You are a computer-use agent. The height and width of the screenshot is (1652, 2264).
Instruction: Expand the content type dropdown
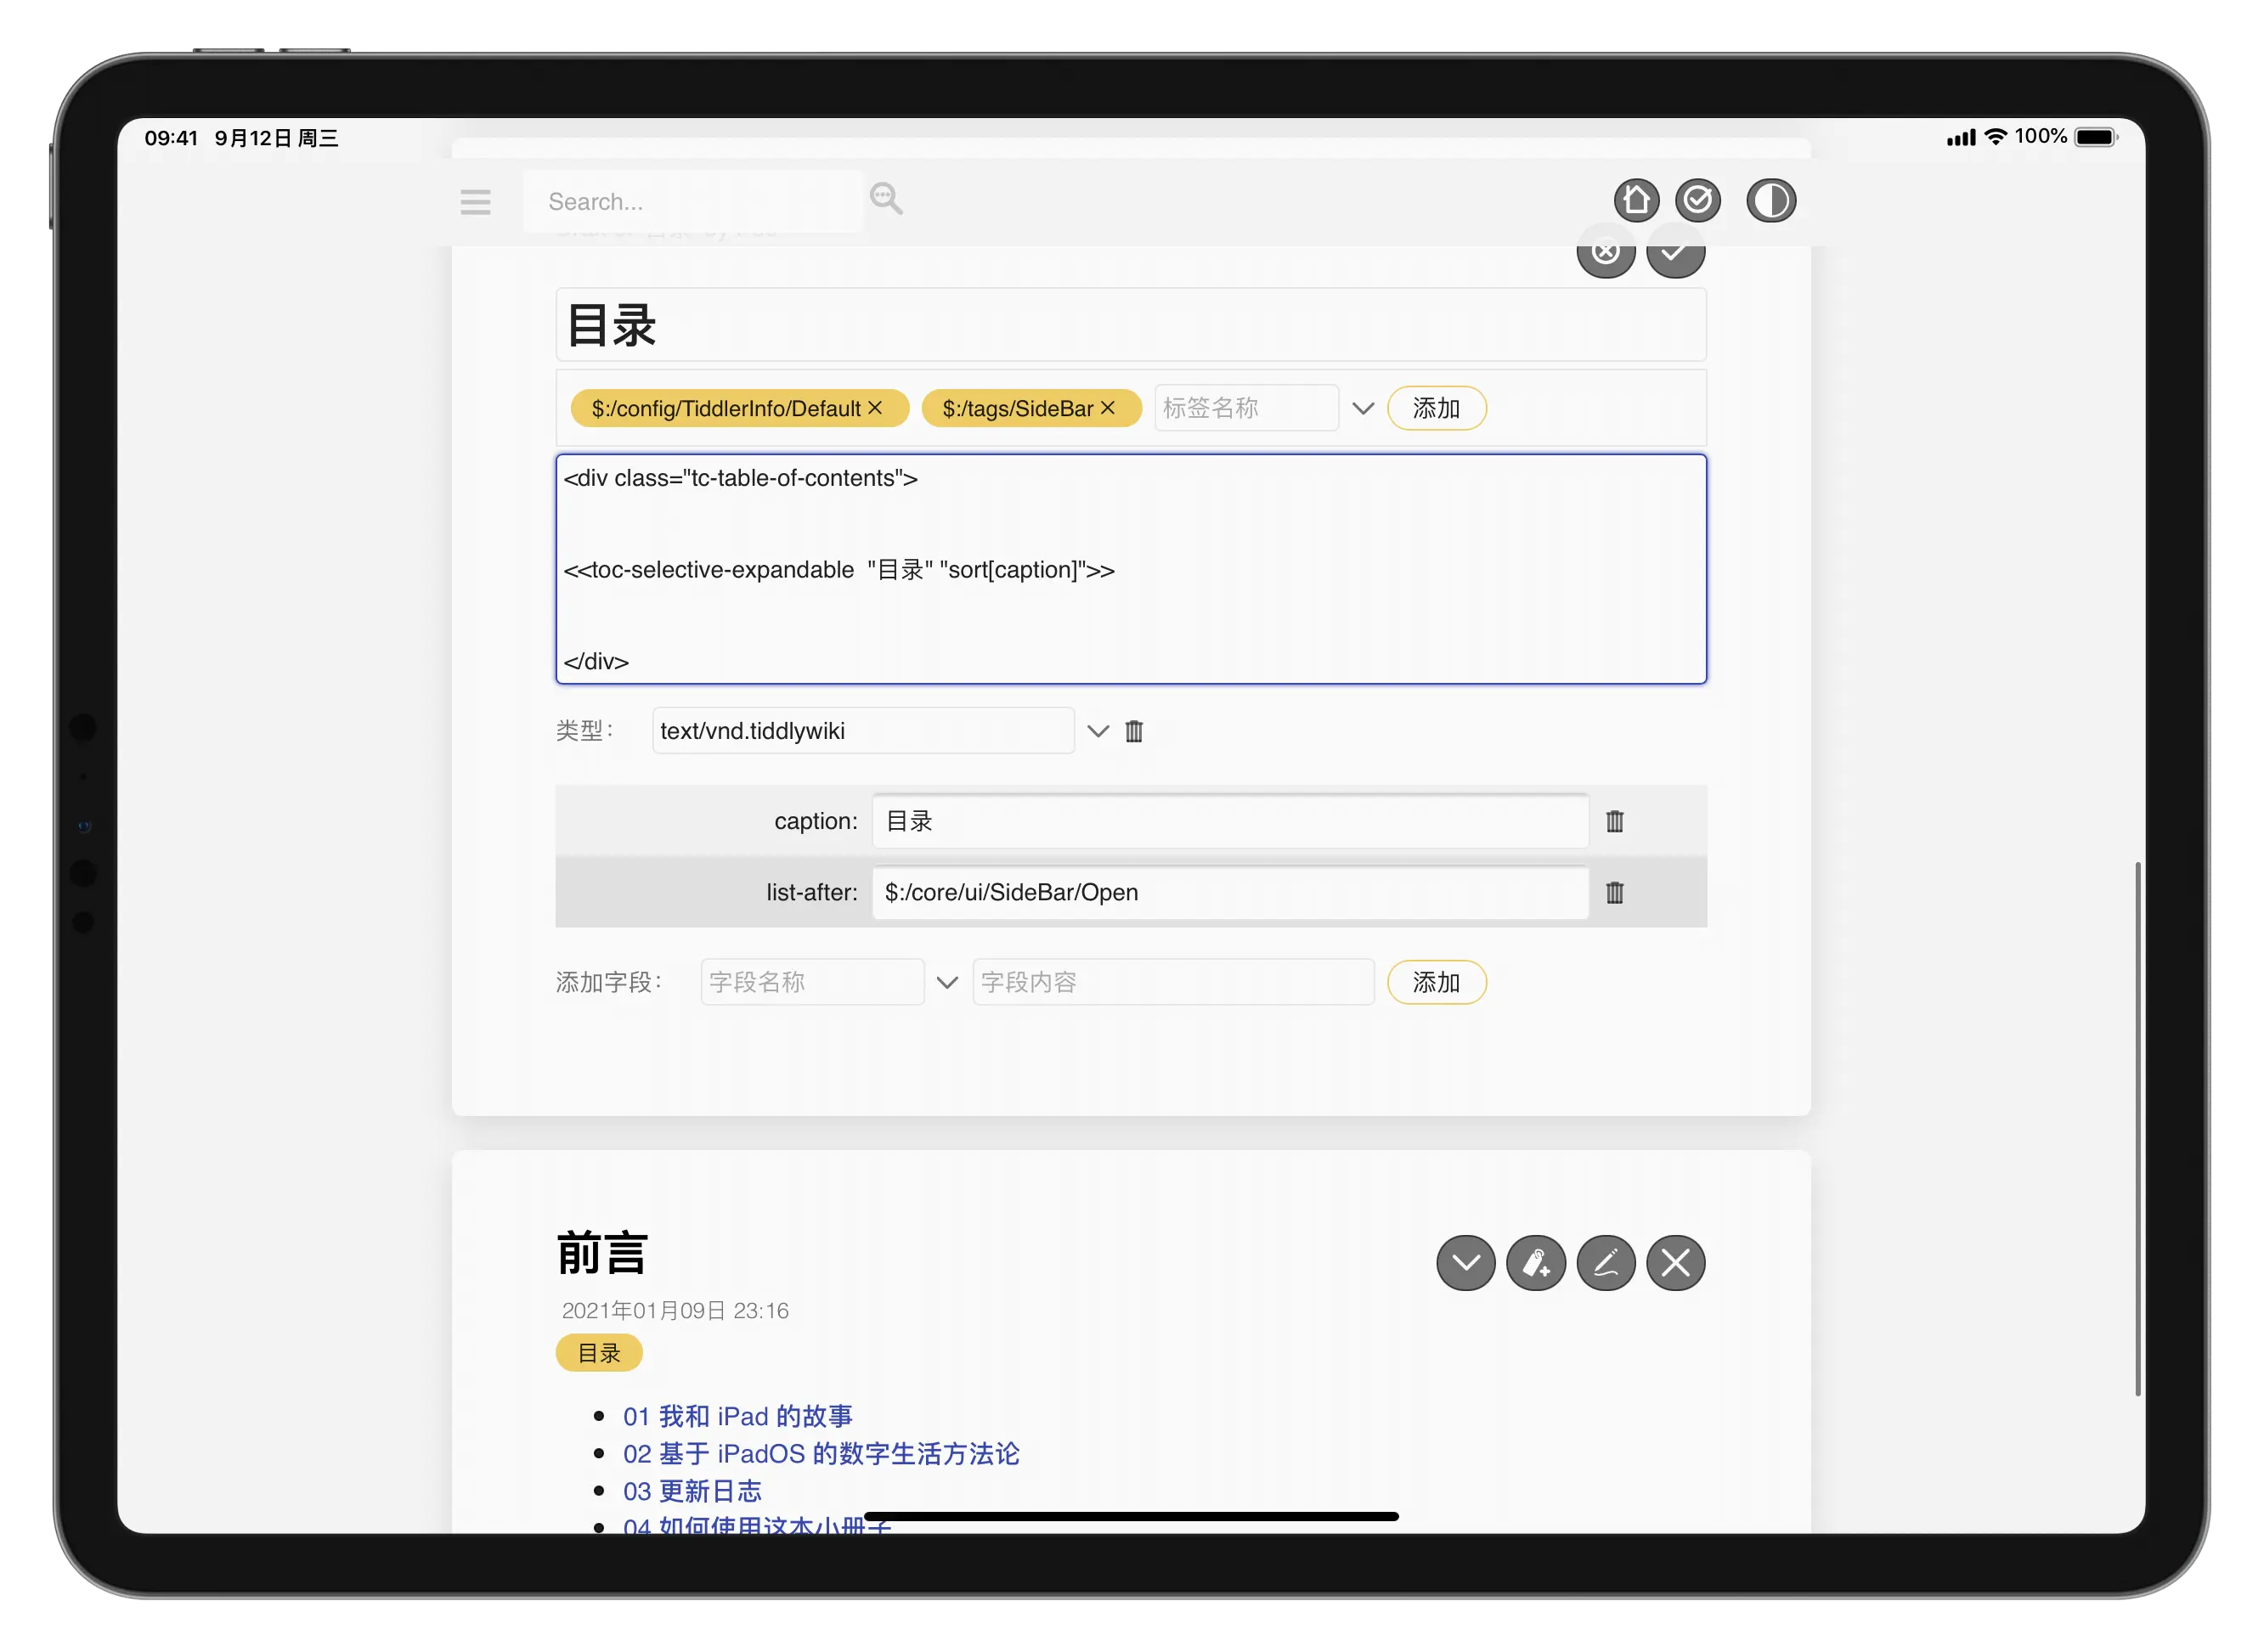click(x=1097, y=731)
